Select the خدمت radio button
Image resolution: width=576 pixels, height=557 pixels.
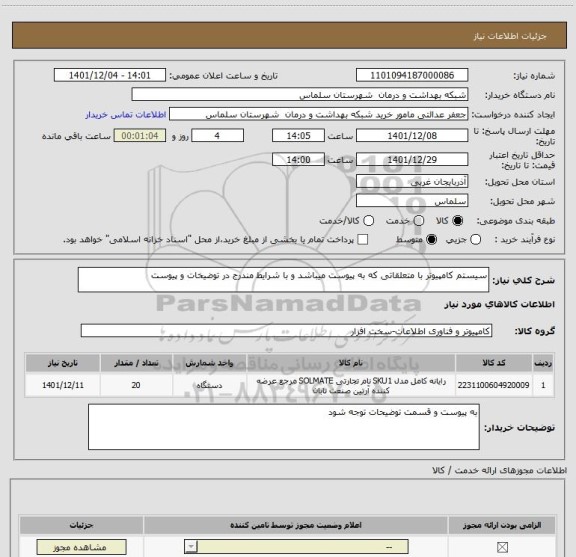[419, 220]
